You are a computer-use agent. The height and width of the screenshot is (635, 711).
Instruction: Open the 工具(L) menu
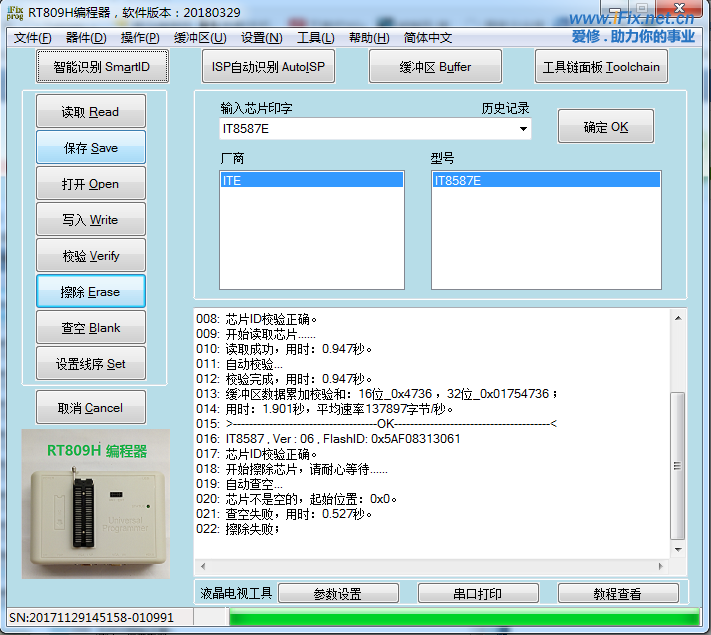316,38
